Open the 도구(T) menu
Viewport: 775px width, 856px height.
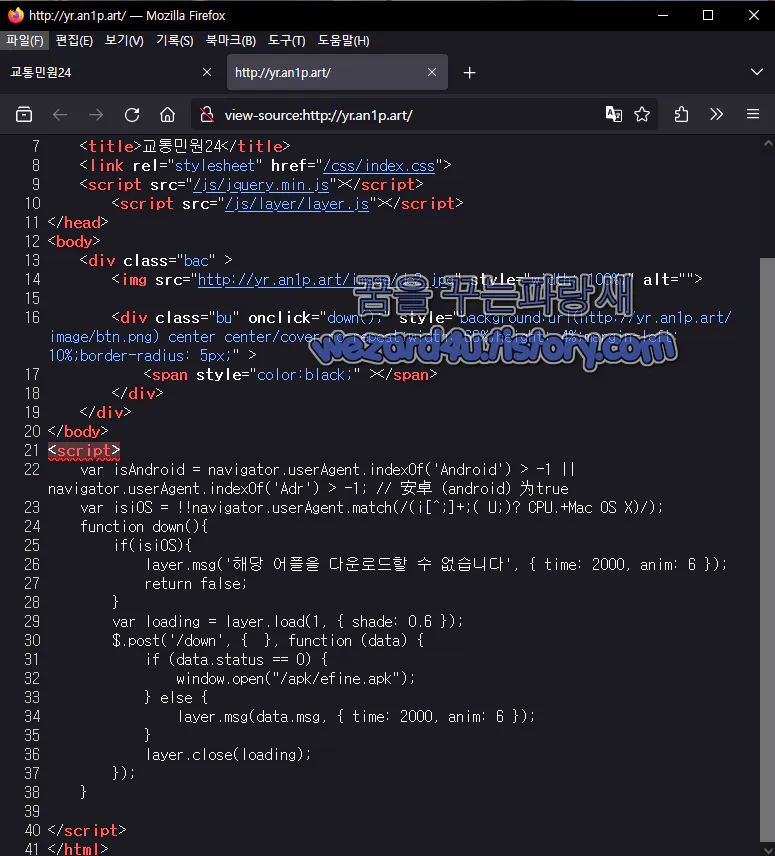287,40
